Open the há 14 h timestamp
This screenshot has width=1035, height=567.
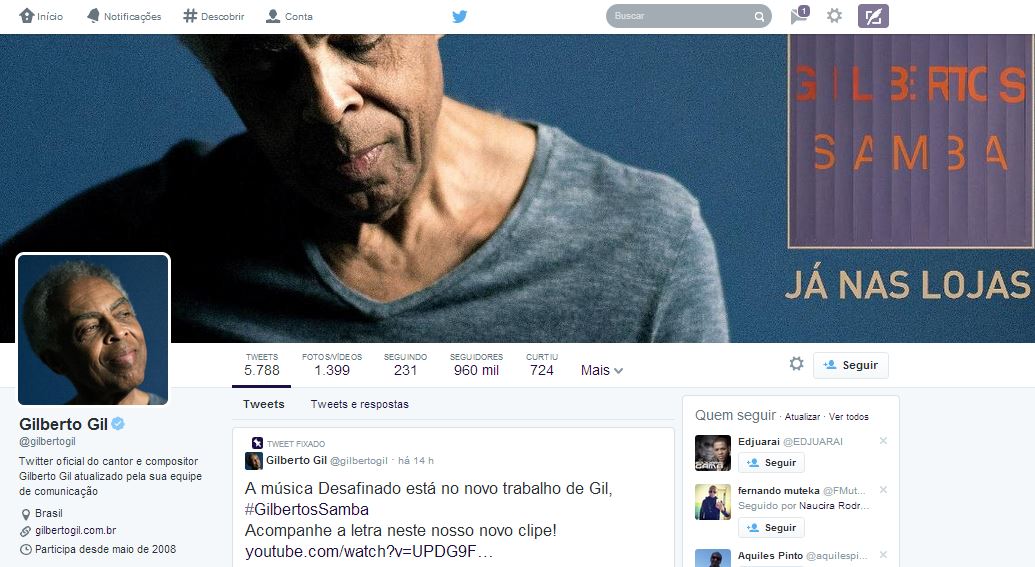click(416, 461)
